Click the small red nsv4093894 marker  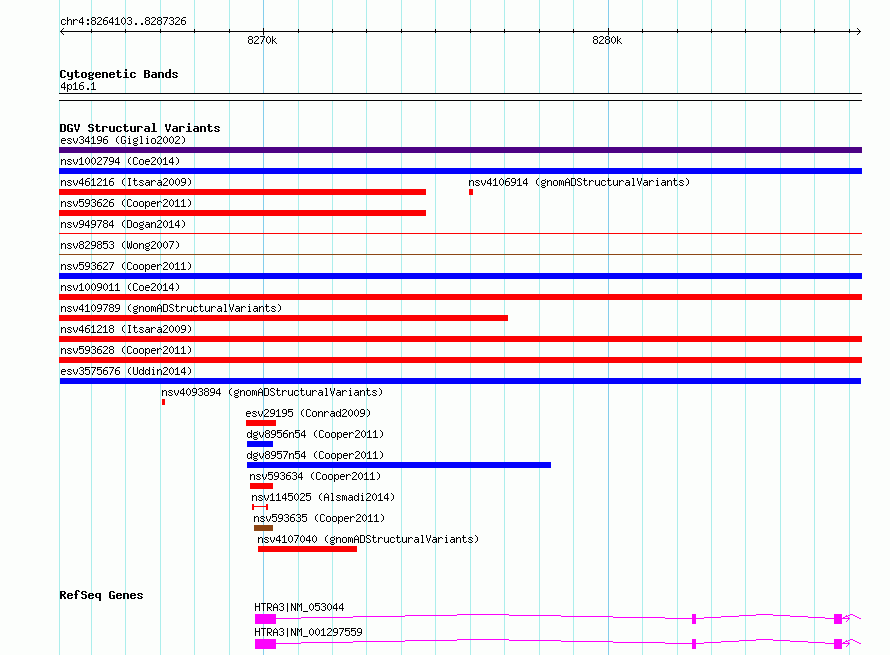click(x=163, y=402)
